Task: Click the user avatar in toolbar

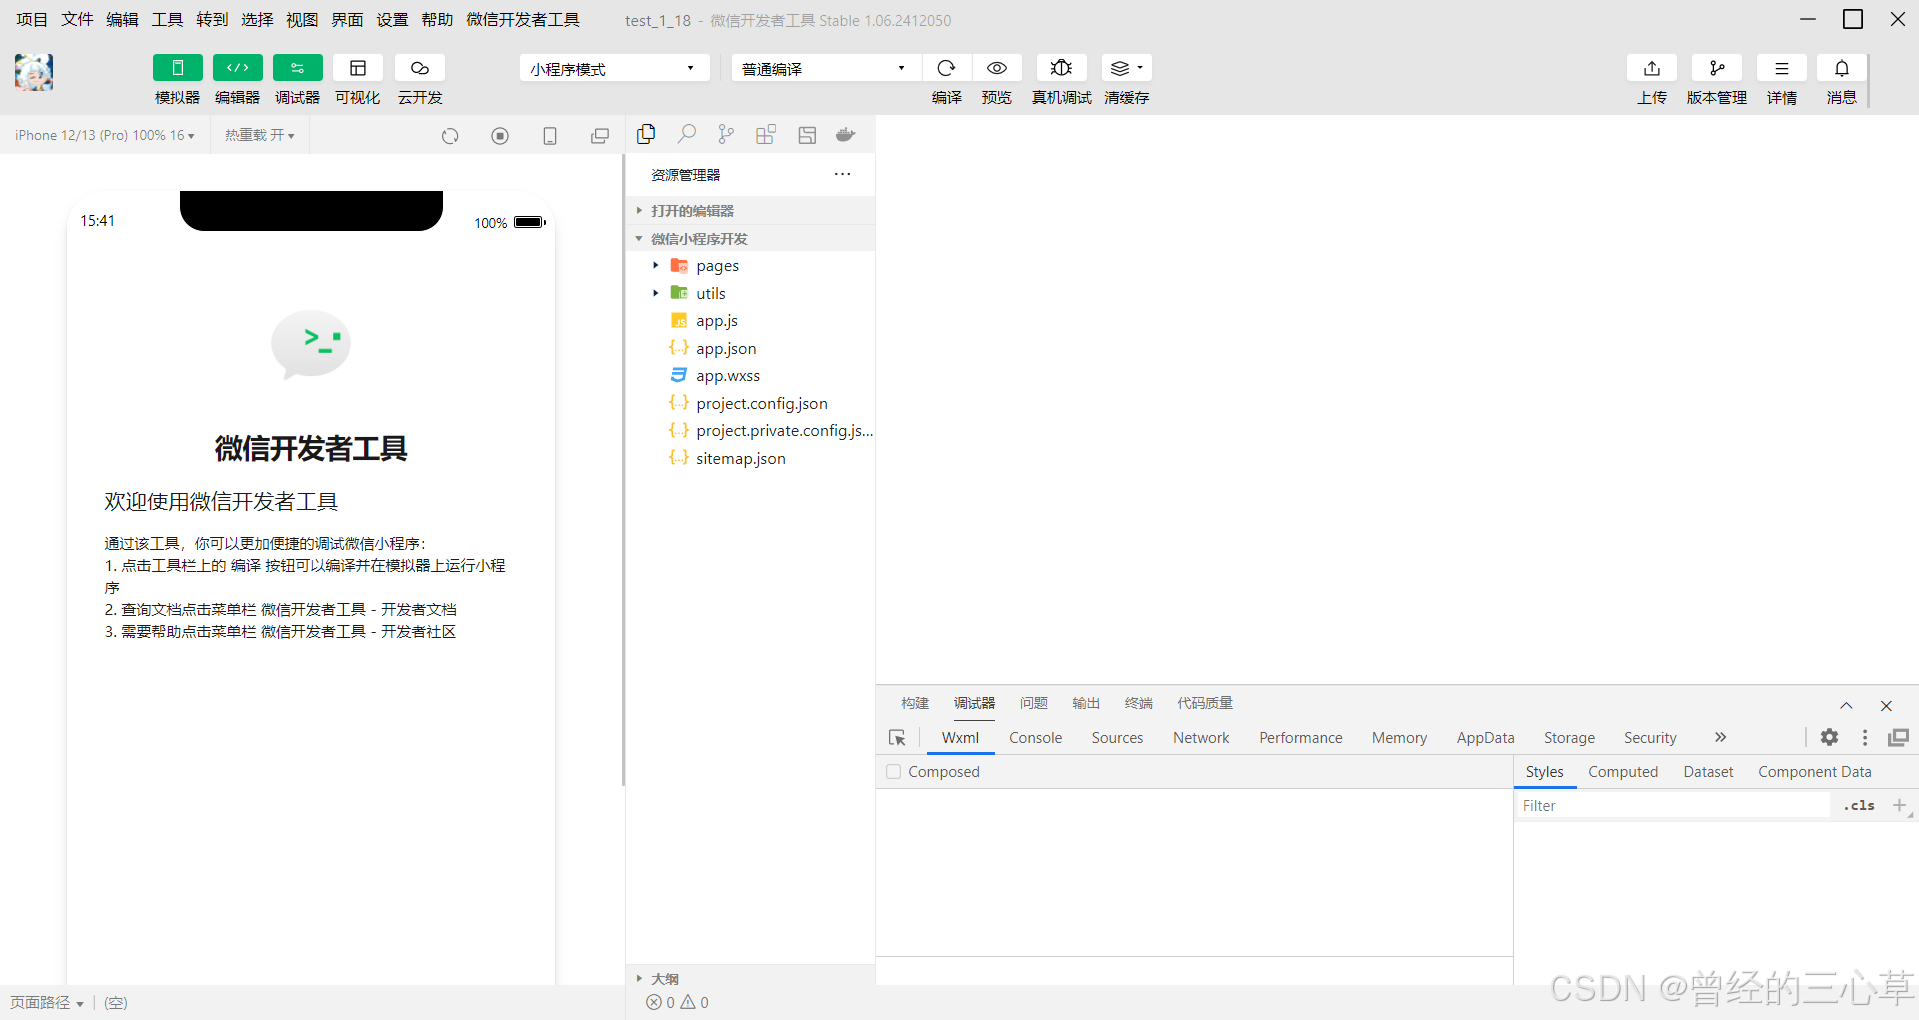Action: tap(34, 72)
